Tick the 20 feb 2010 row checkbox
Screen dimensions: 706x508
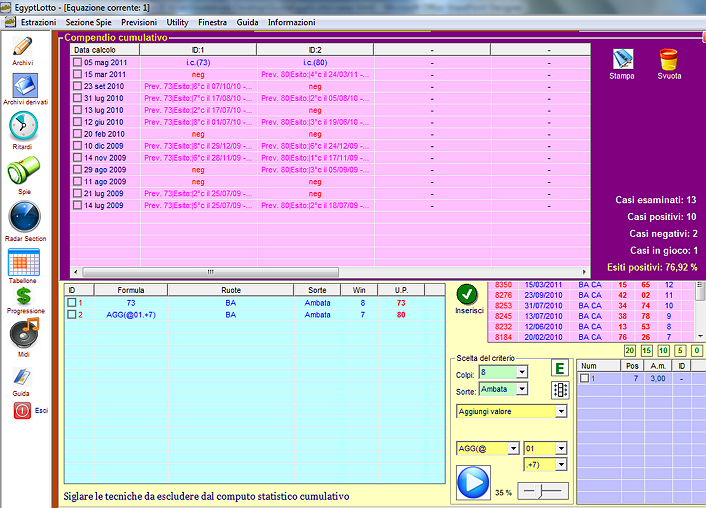click(x=77, y=133)
